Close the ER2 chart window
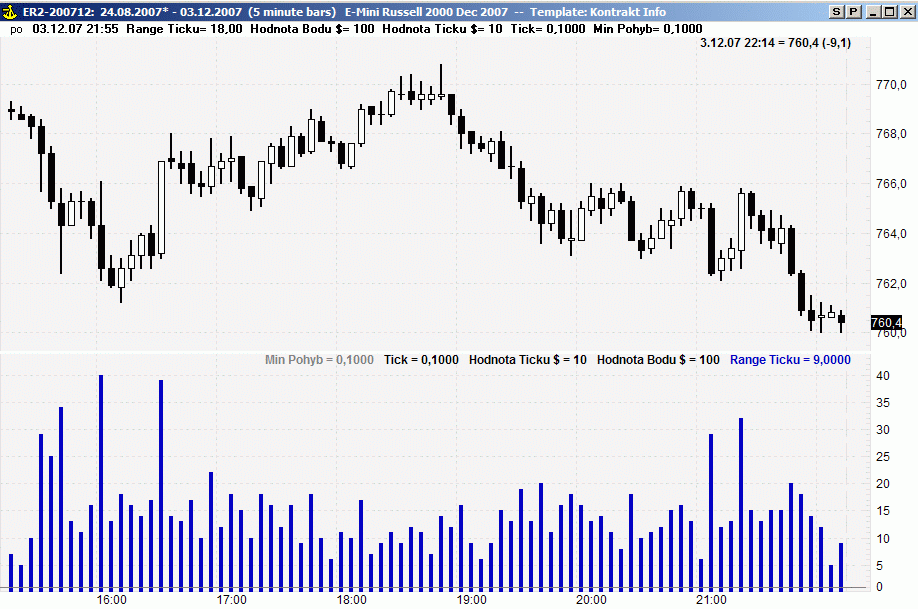 906,12
